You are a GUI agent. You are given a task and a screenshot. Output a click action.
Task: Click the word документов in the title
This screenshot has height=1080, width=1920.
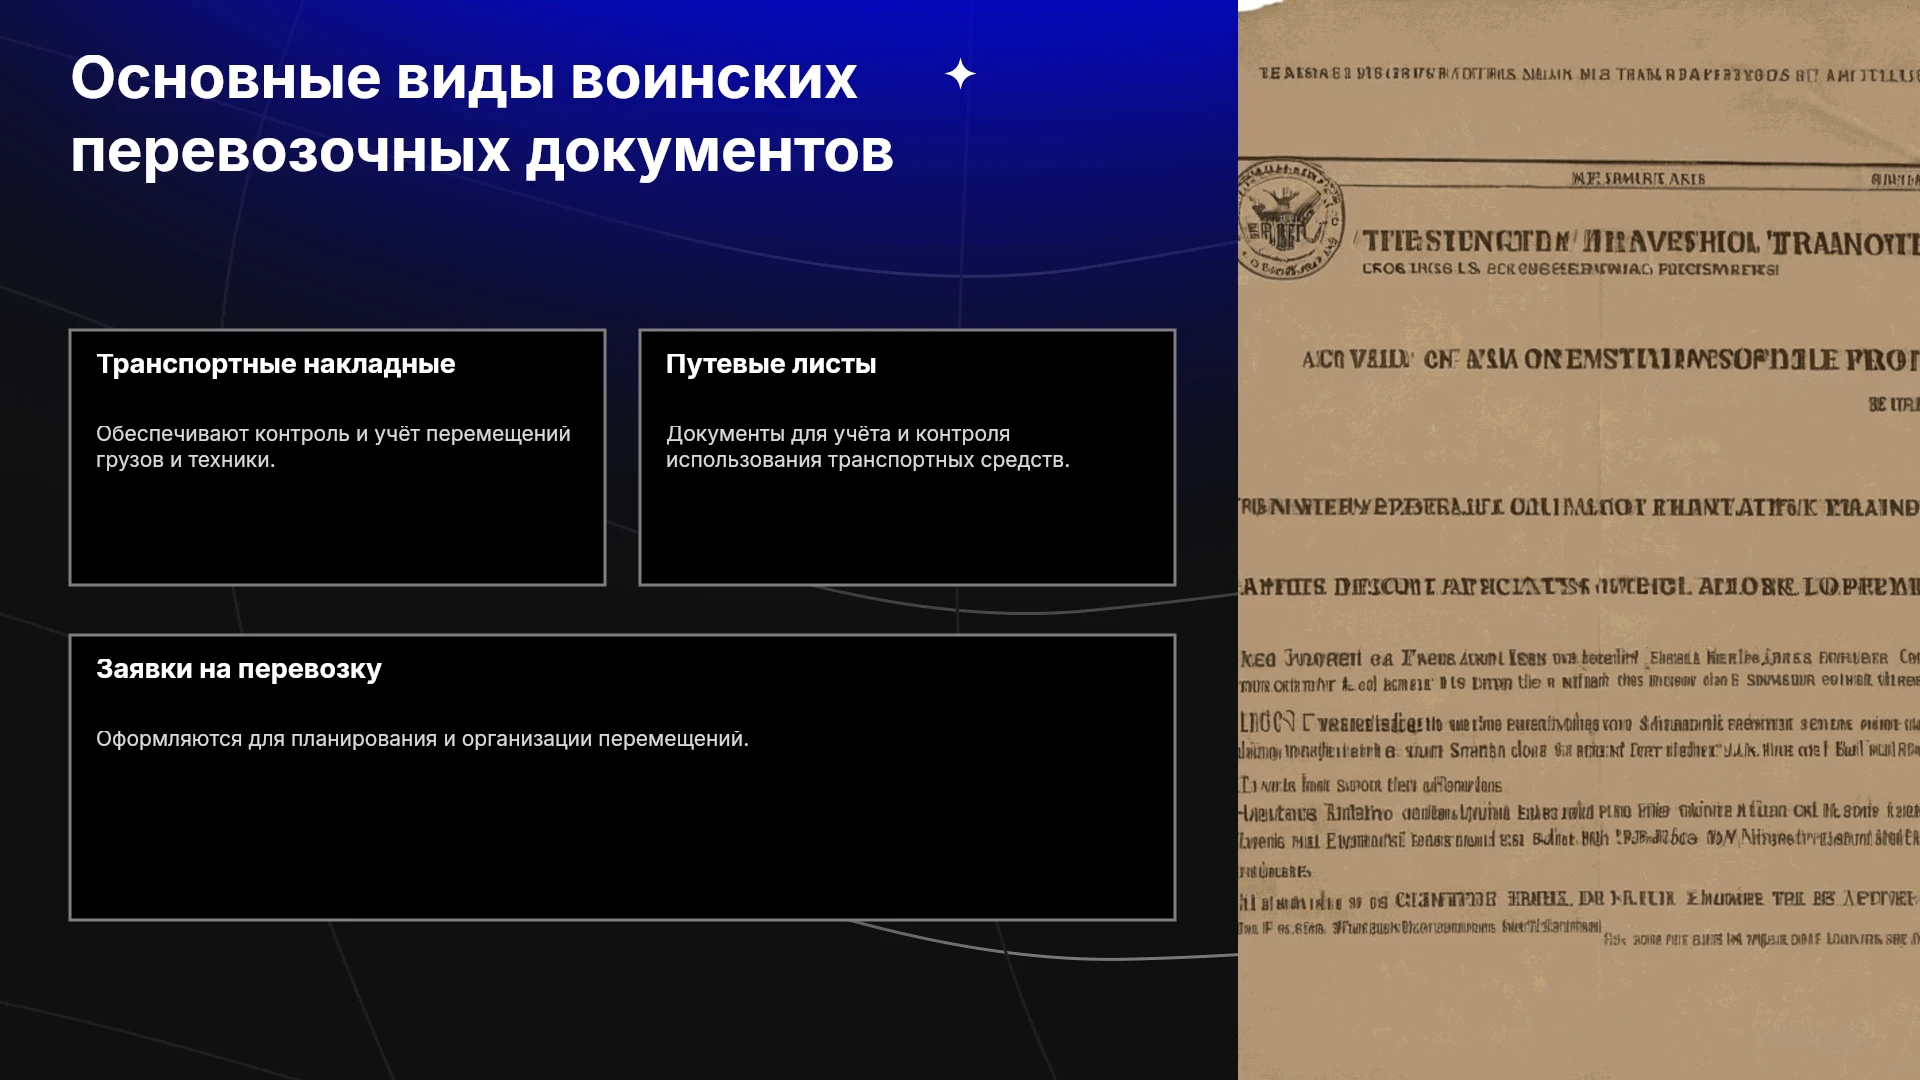point(710,152)
